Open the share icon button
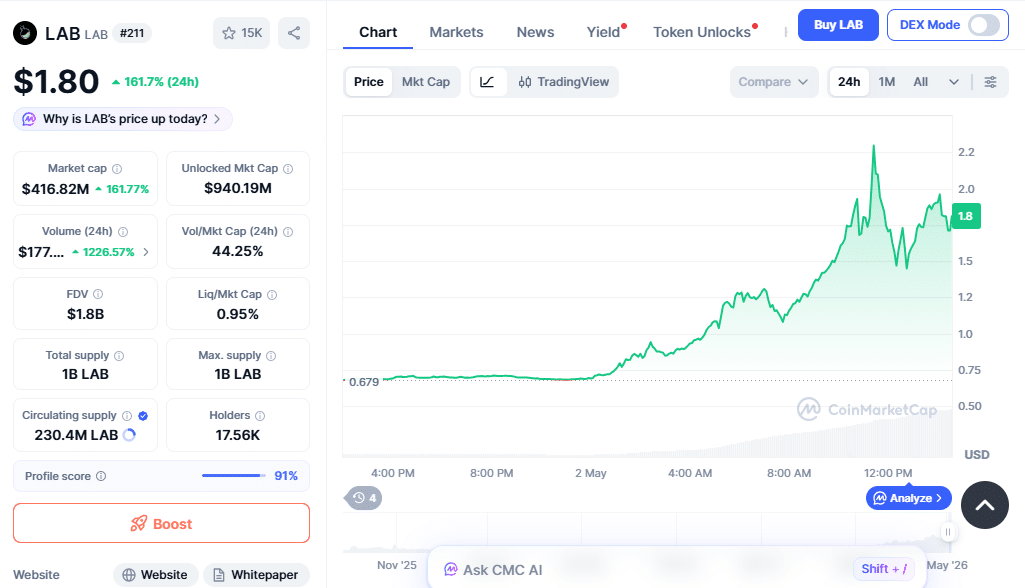Image resolution: width=1025 pixels, height=588 pixels. (x=294, y=33)
